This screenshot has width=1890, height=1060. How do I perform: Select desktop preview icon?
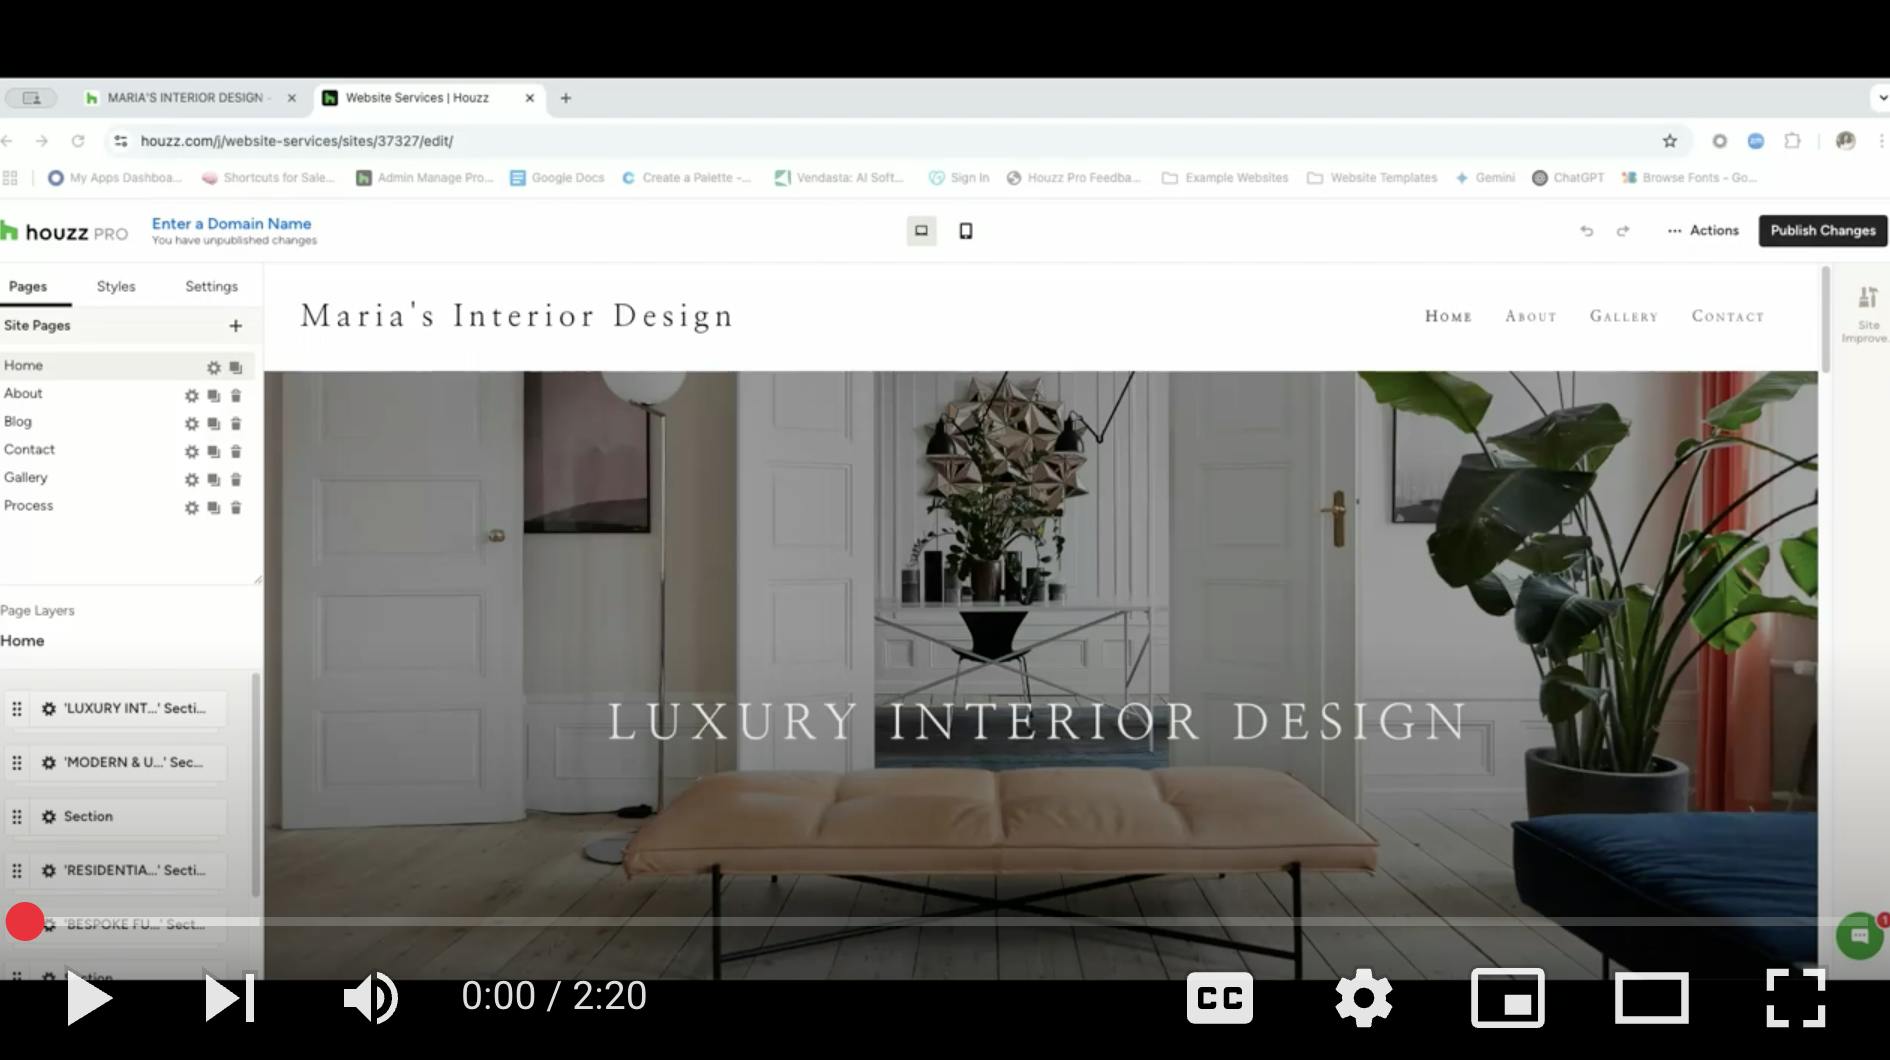(921, 231)
